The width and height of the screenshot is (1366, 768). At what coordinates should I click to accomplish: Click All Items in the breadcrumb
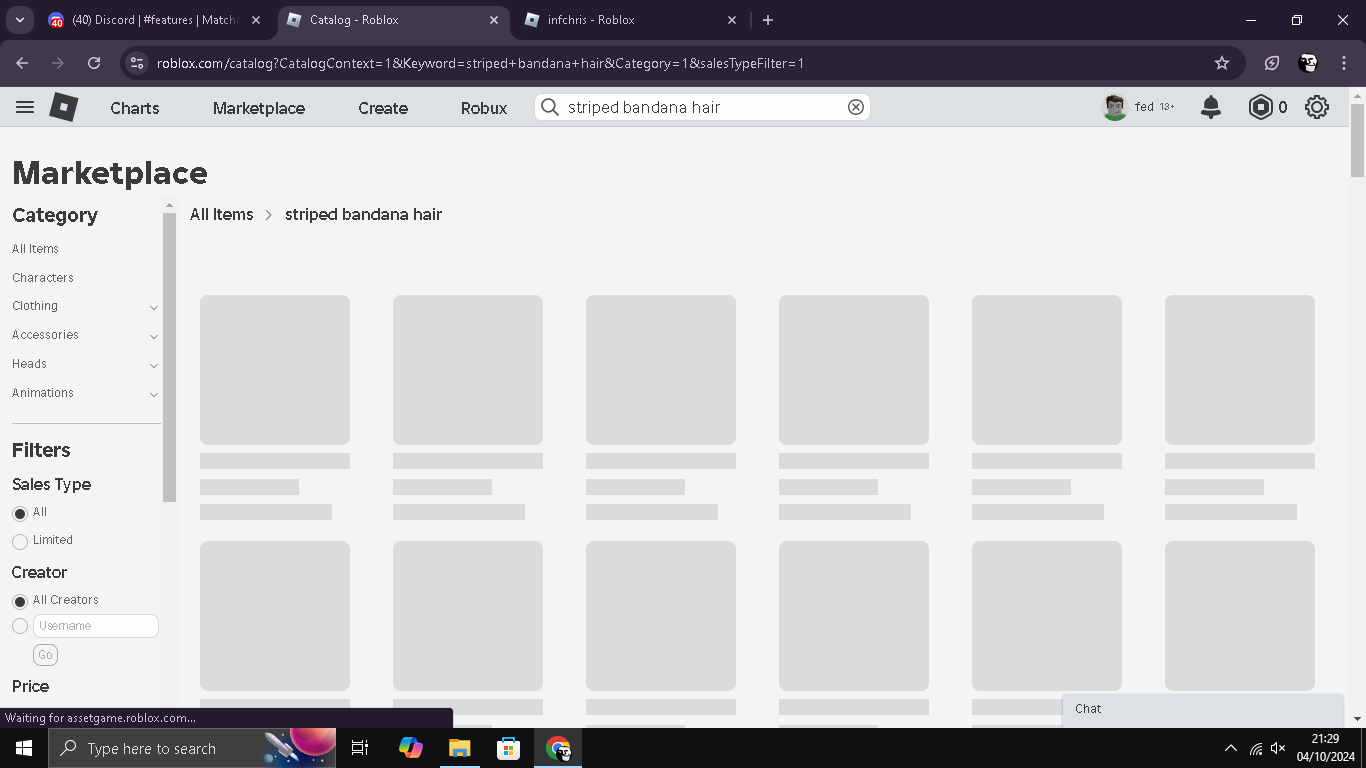pos(222,214)
